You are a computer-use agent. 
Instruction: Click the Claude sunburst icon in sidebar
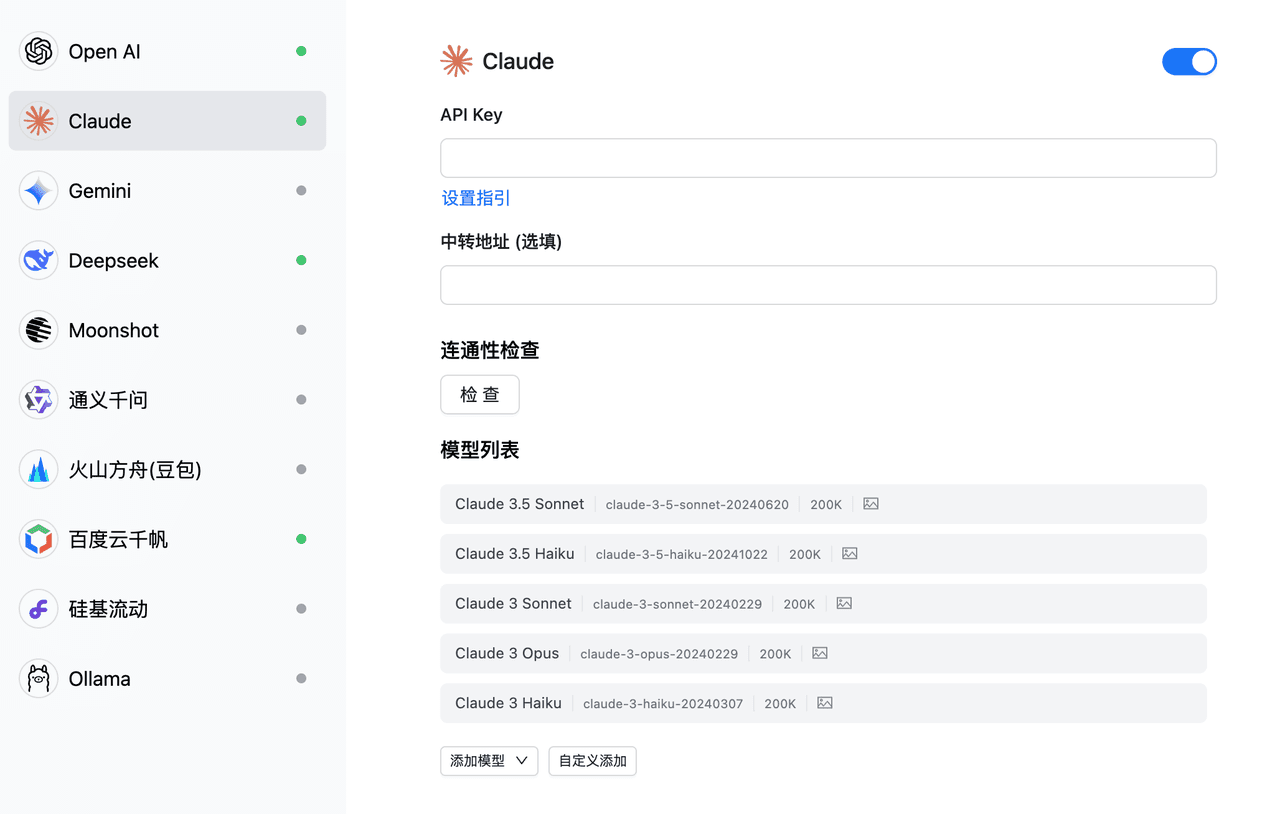click(38, 121)
